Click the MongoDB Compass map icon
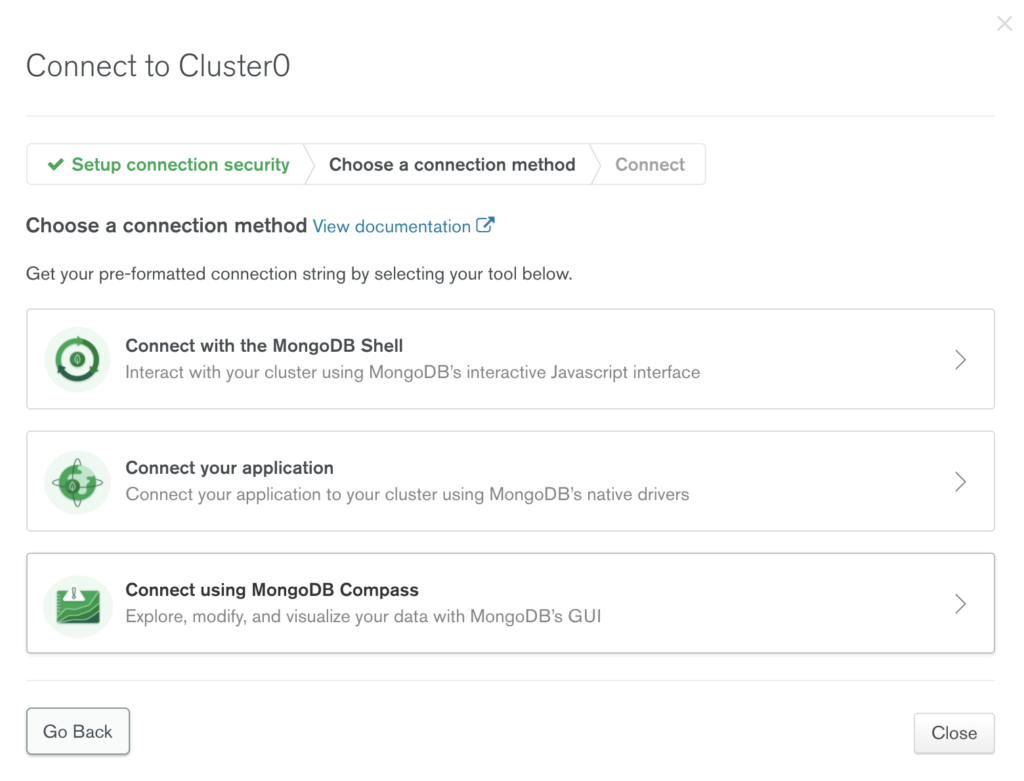Viewport: 1024px width, 781px height. click(77, 605)
